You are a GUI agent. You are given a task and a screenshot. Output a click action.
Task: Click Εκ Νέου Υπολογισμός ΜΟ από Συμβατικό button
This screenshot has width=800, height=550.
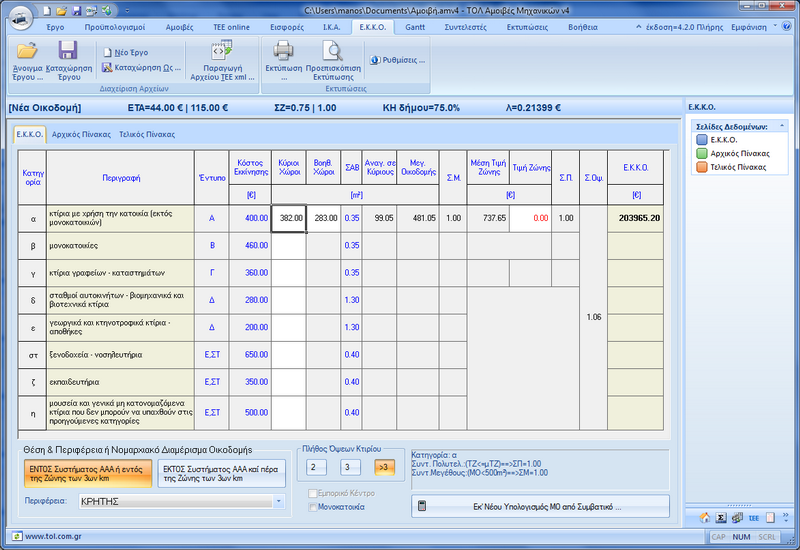pos(540,507)
